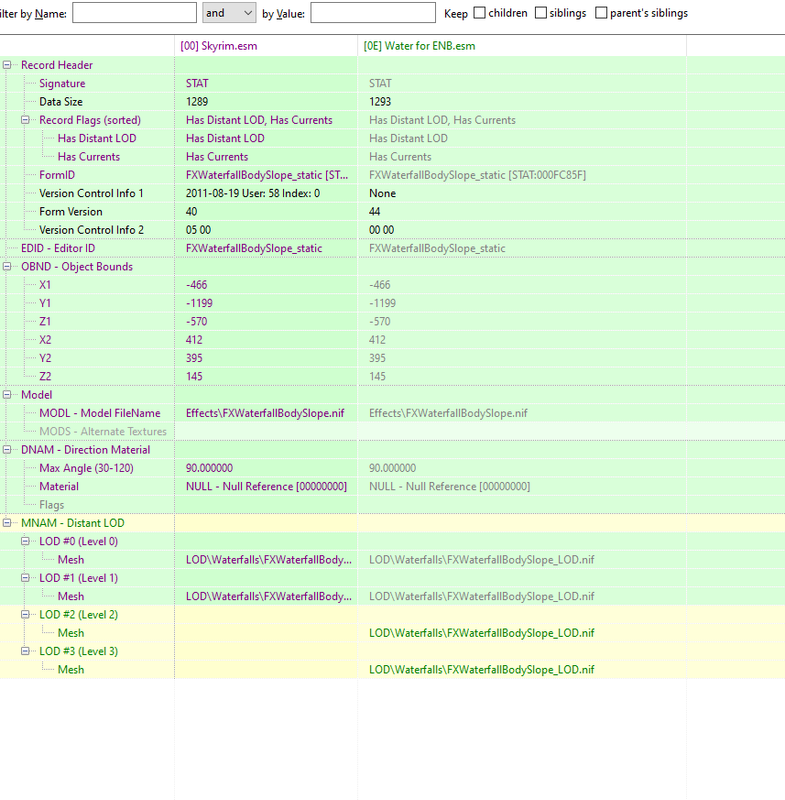Select the Has Currents row label
The image size is (785, 800).
tap(89, 157)
